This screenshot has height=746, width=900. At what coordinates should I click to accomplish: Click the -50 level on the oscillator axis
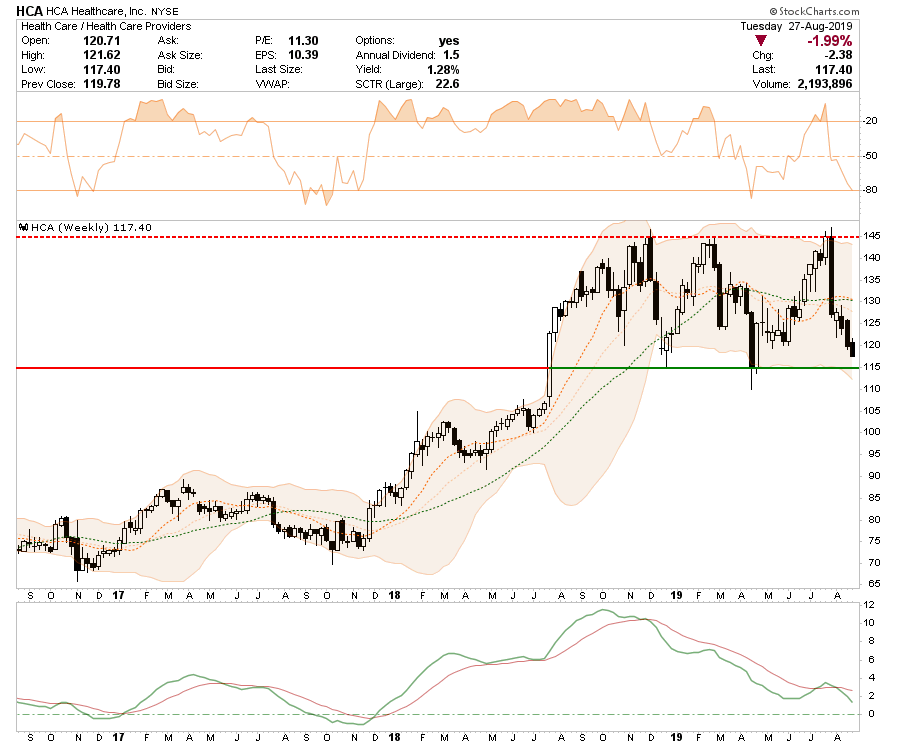(870, 156)
